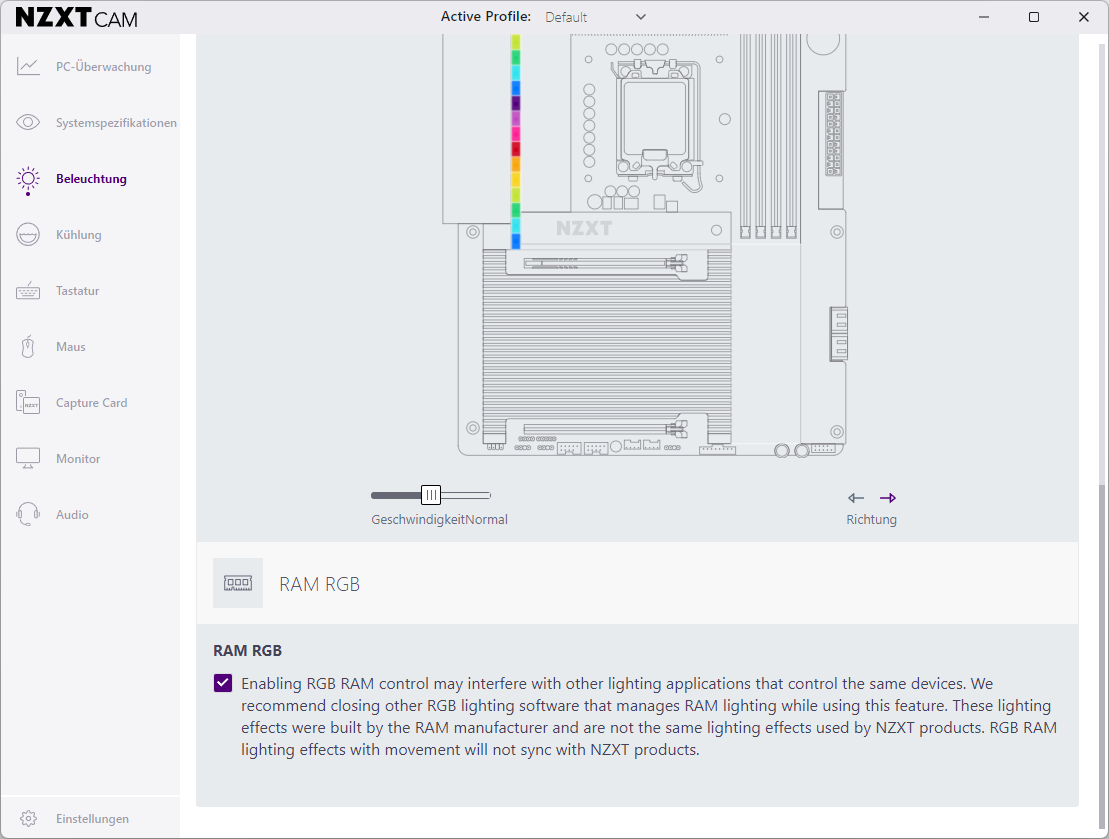Set lighting direction to right arrow
The height and width of the screenshot is (839, 1109).
[888, 498]
